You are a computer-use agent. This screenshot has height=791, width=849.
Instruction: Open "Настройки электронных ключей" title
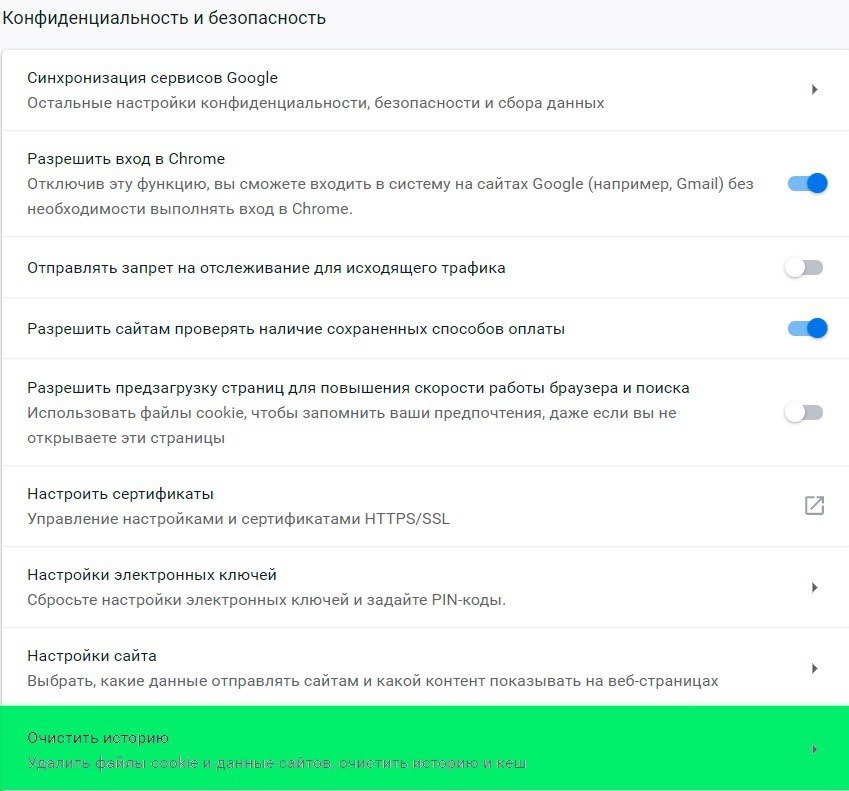[152, 575]
